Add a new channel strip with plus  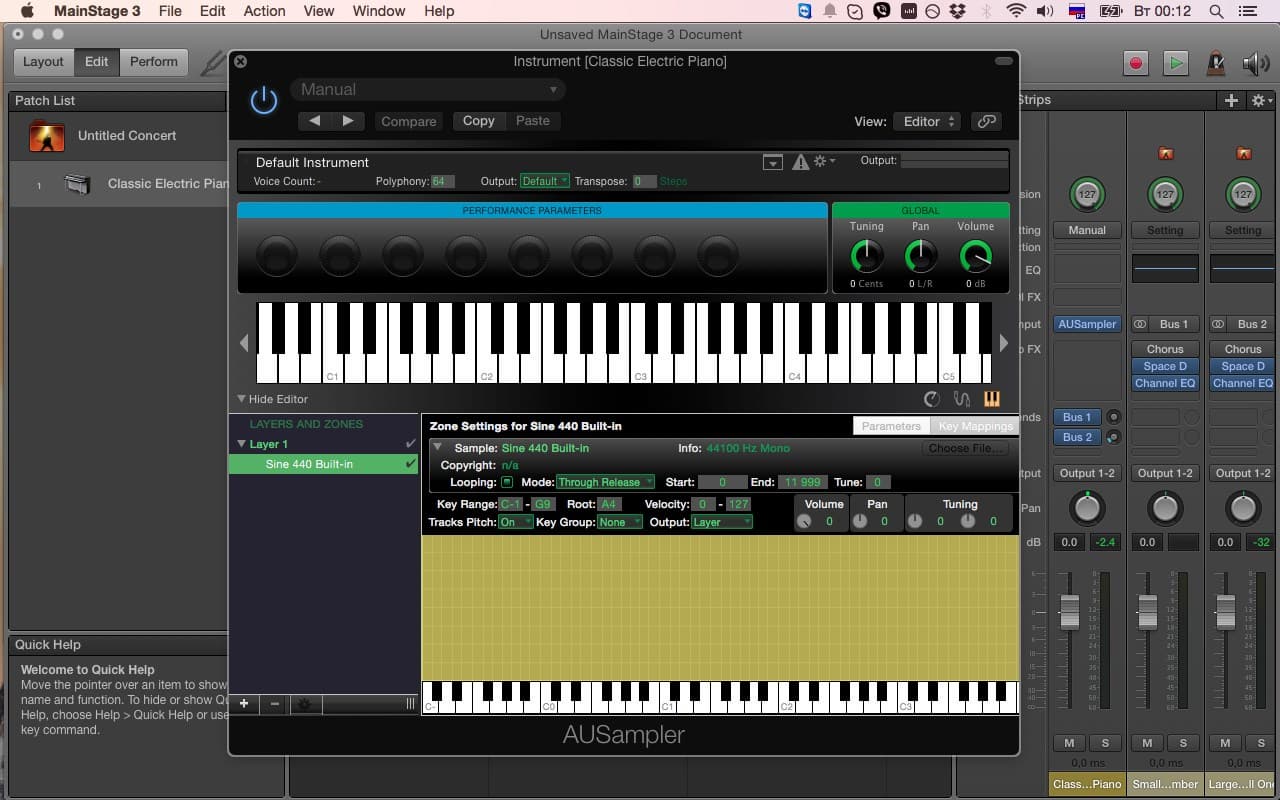tap(1231, 100)
